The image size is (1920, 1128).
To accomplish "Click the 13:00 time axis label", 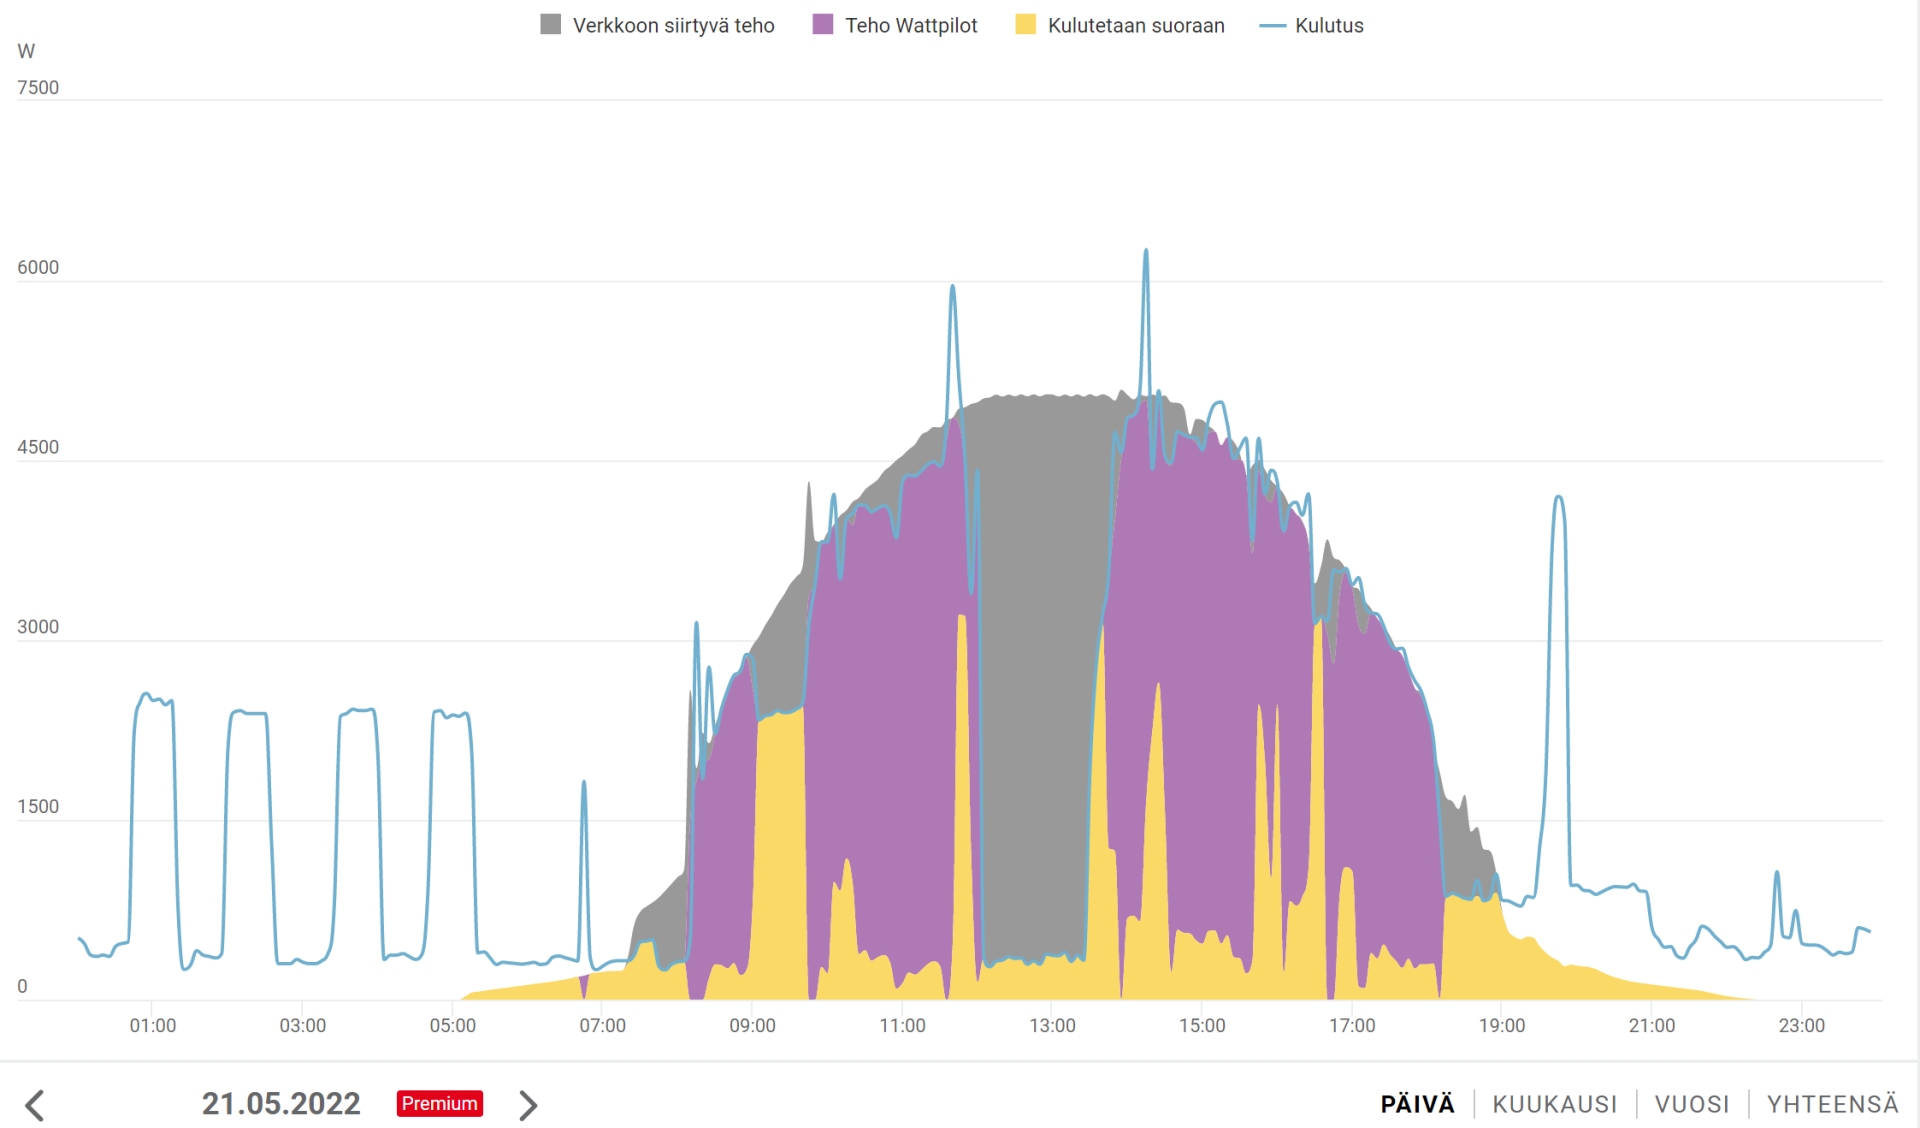I will [1052, 1025].
